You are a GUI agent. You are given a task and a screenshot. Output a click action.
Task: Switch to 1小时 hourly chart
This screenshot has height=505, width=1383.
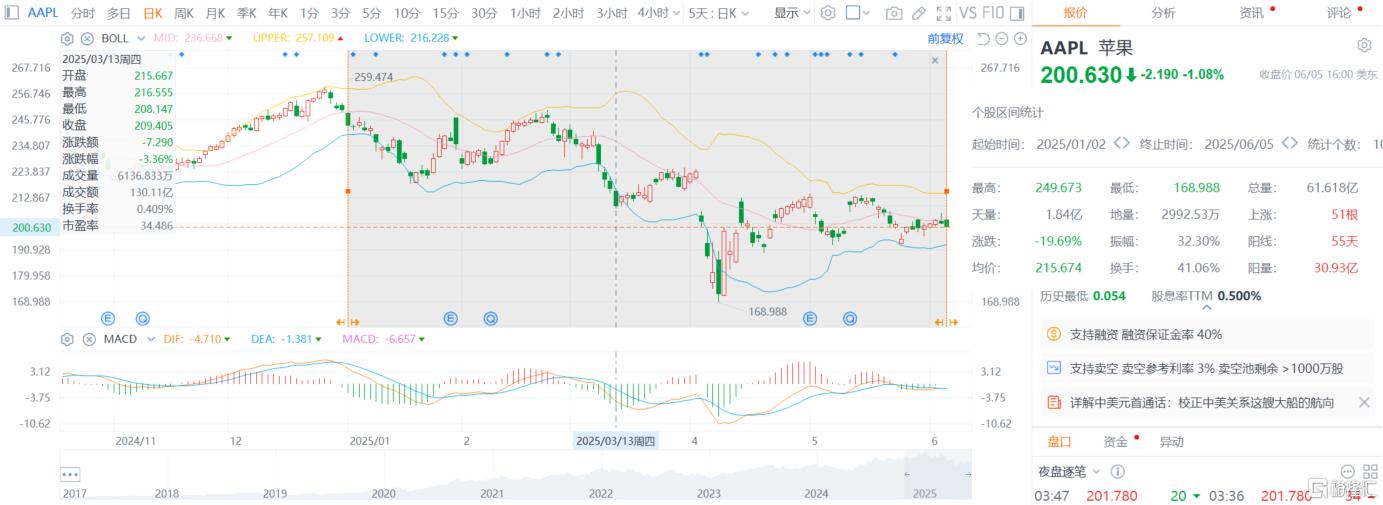click(x=525, y=13)
